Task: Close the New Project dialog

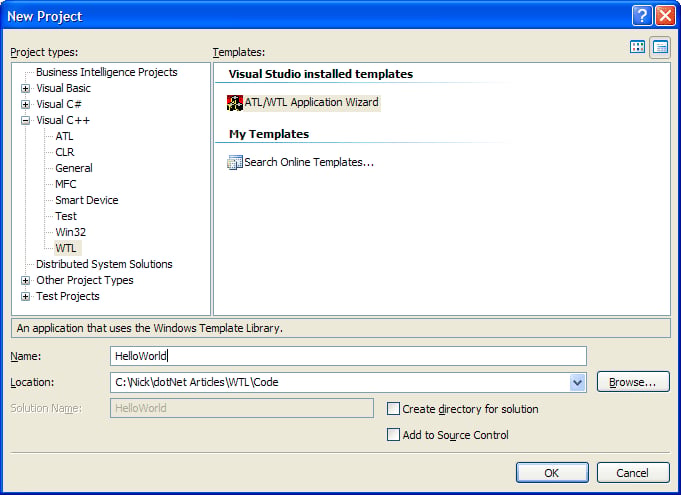Action: click(x=665, y=16)
